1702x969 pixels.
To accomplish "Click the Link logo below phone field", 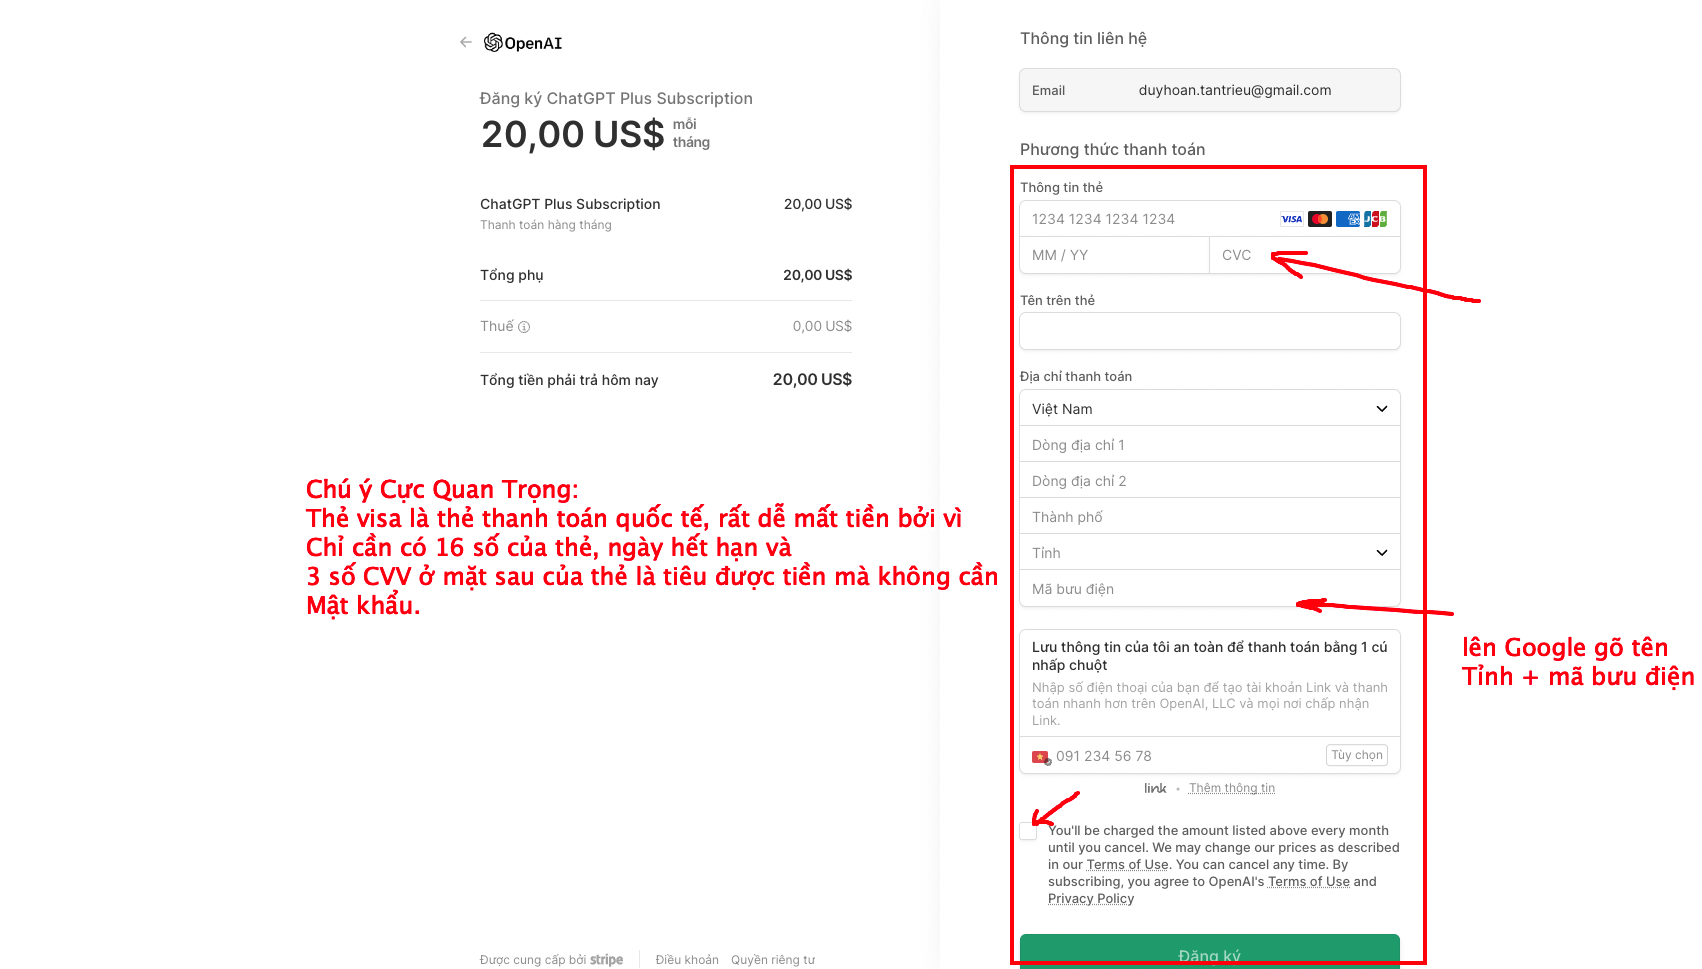I will coord(1155,788).
